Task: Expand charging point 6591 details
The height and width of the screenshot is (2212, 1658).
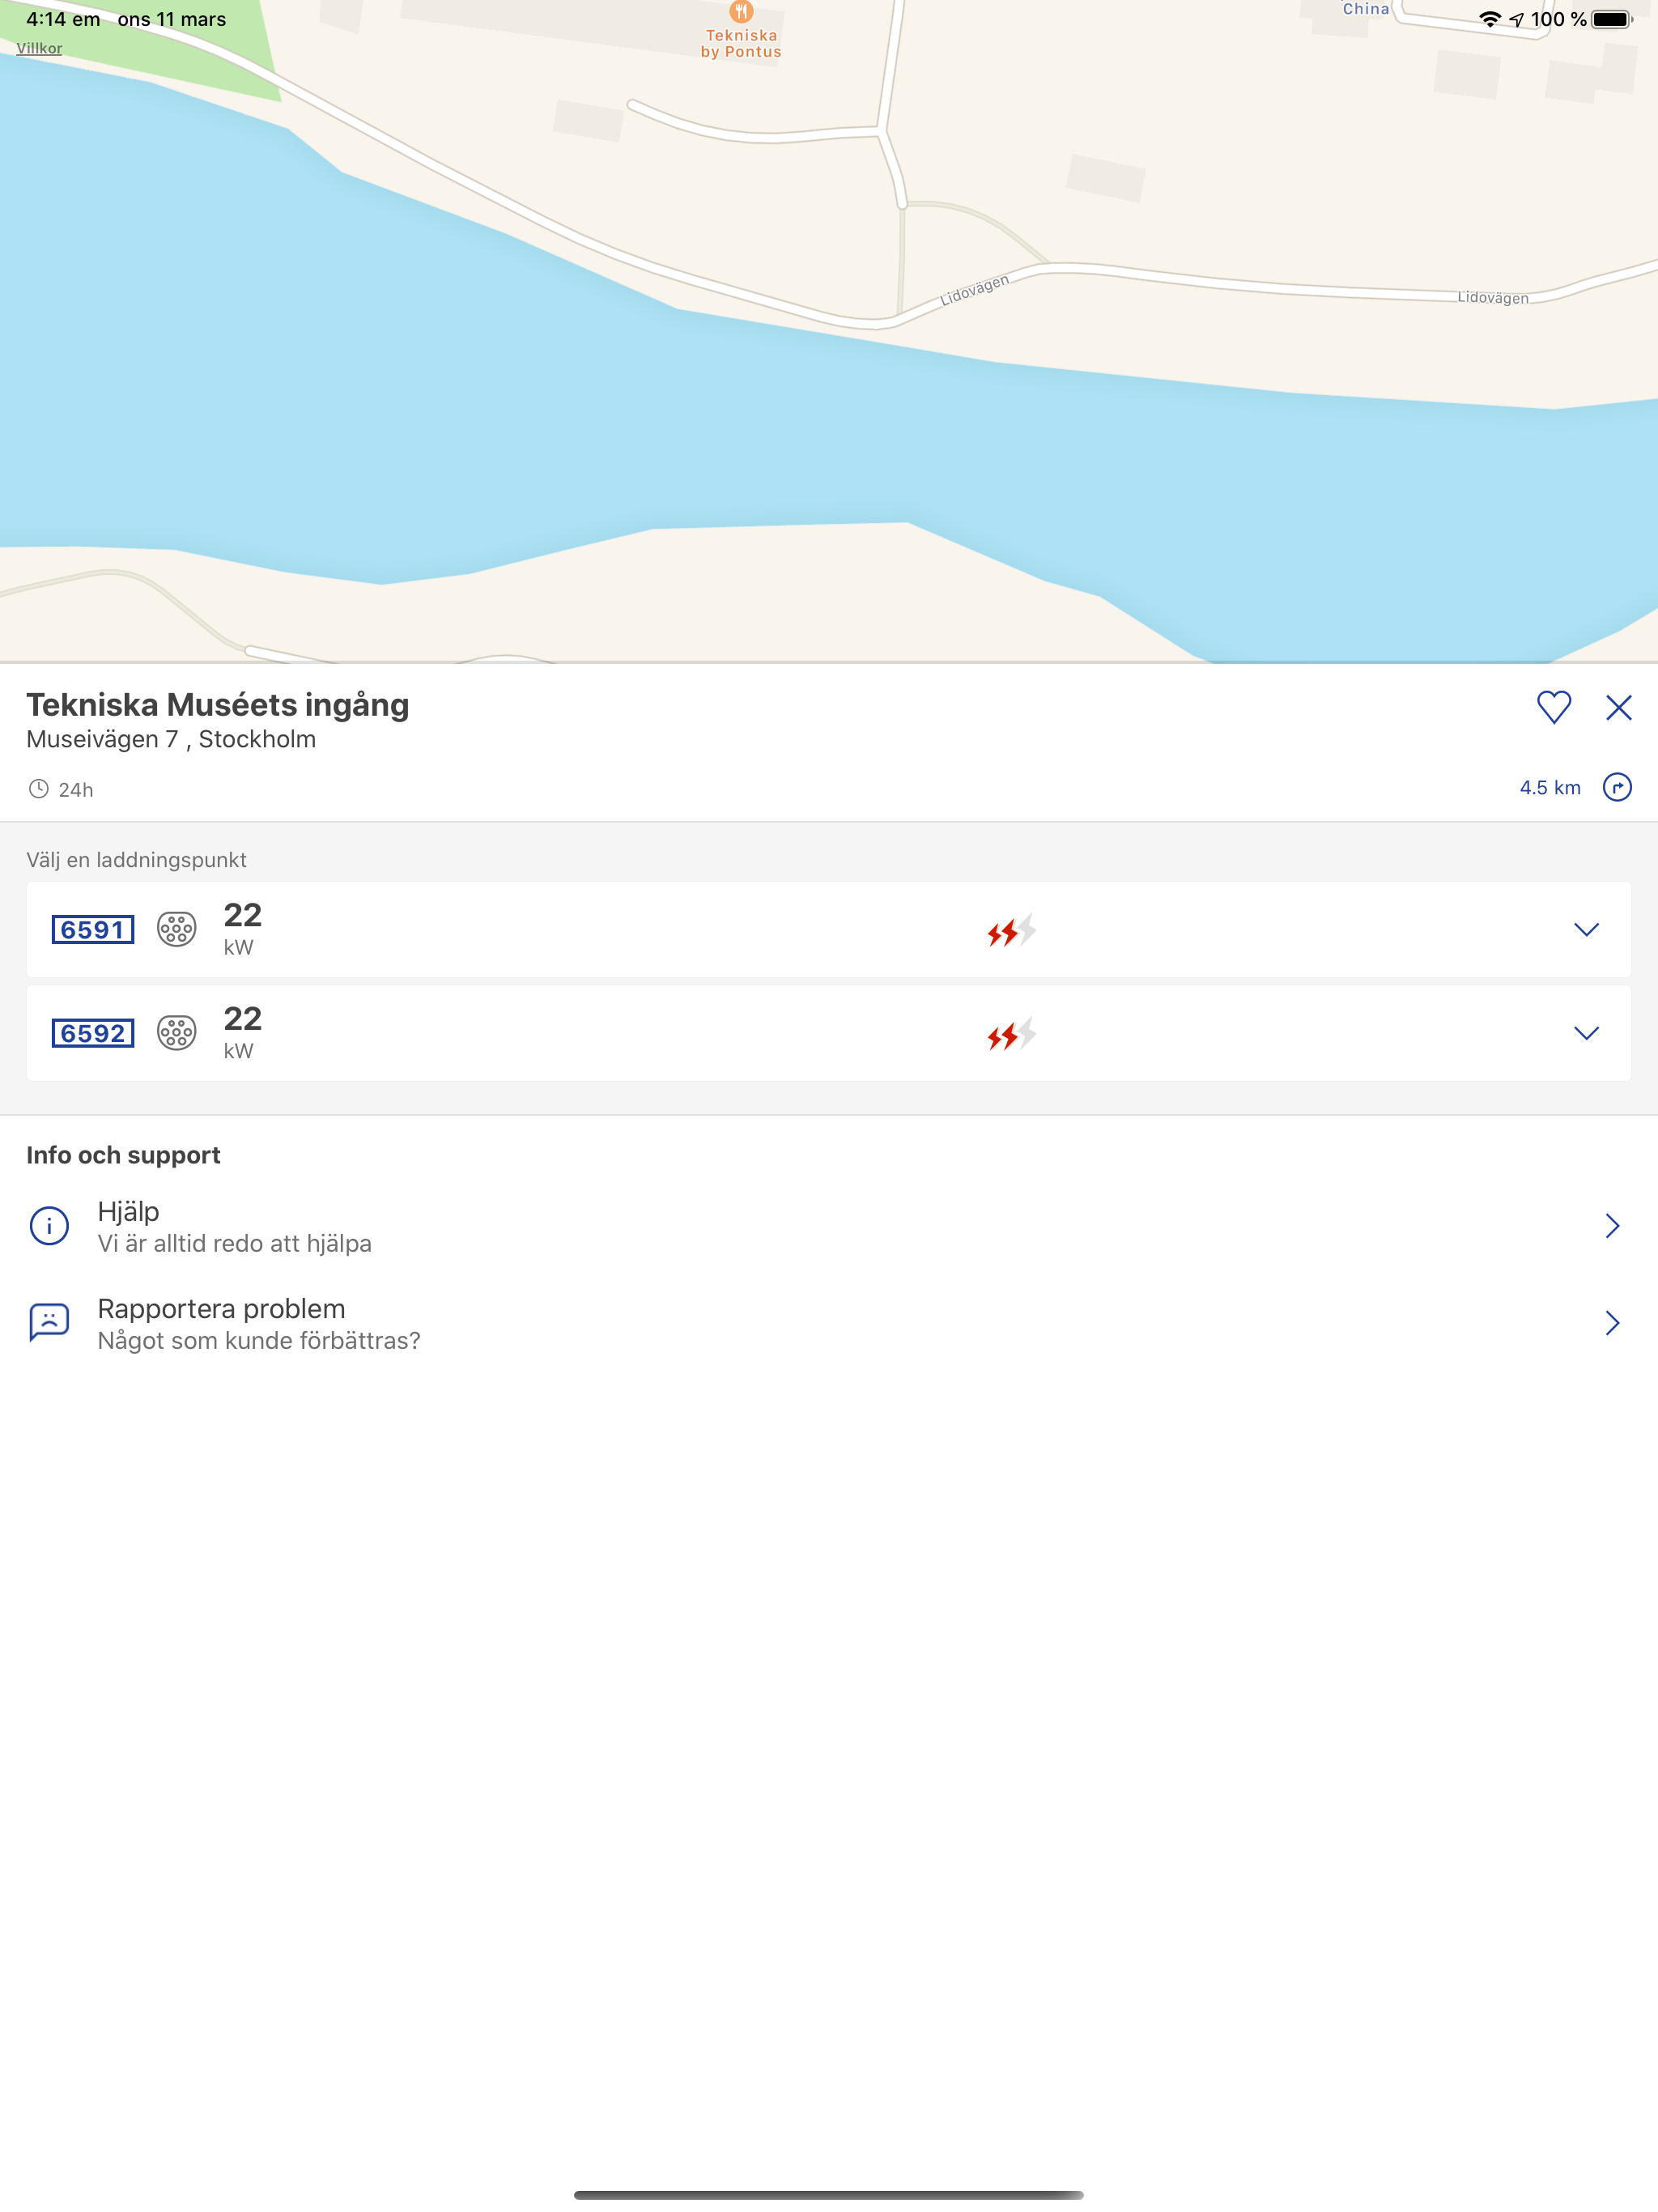Action: (1586, 929)
